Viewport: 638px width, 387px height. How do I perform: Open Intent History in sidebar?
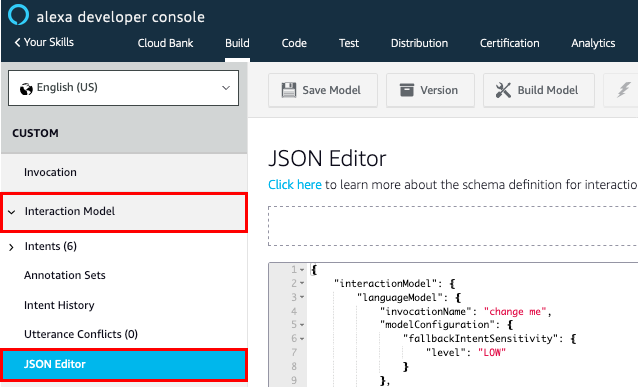coord(59,305)
